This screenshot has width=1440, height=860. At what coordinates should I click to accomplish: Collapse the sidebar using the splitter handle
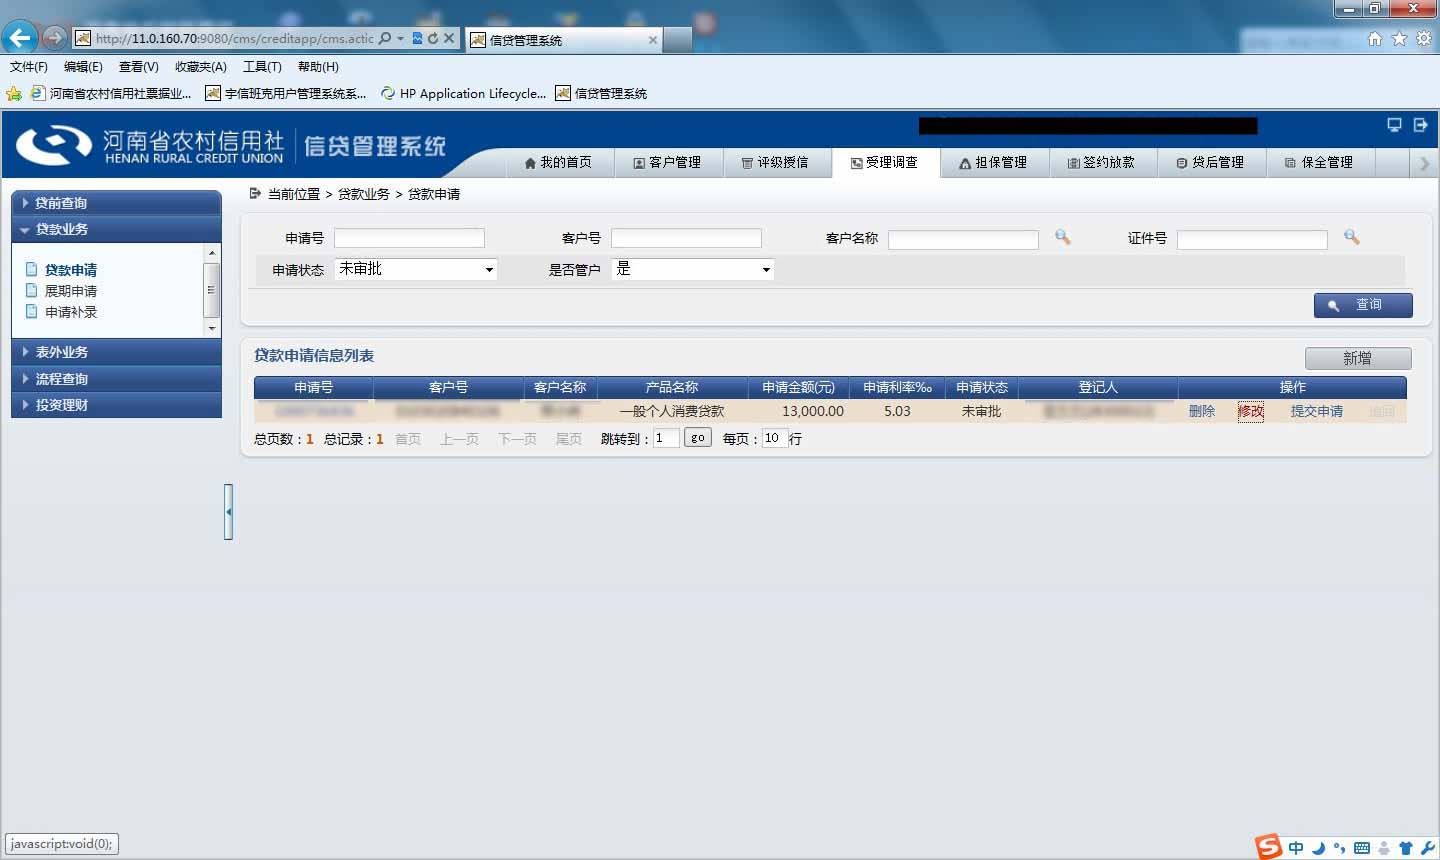[228, 512]
